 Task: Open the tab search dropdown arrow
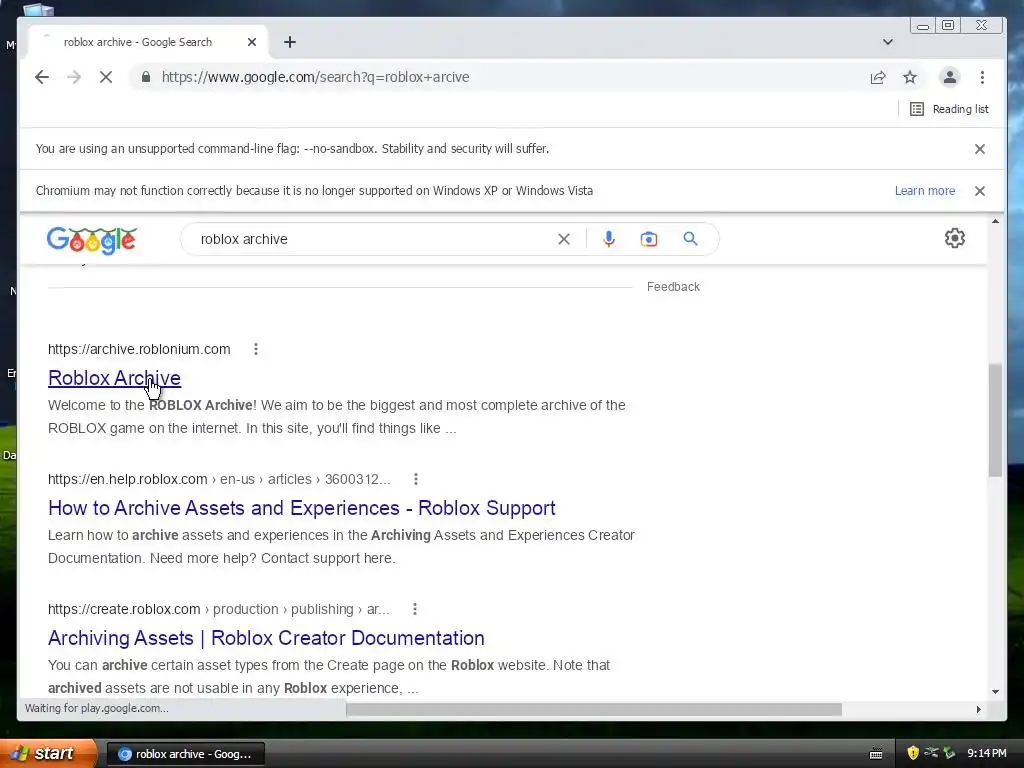tap(888, 42)
